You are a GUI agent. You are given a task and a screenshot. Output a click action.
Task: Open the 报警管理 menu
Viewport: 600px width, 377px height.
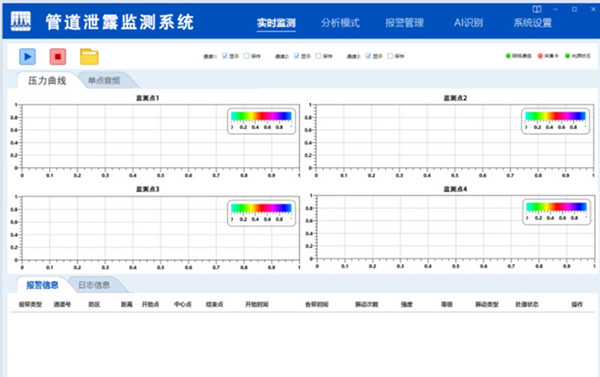(x=404, y=23)
